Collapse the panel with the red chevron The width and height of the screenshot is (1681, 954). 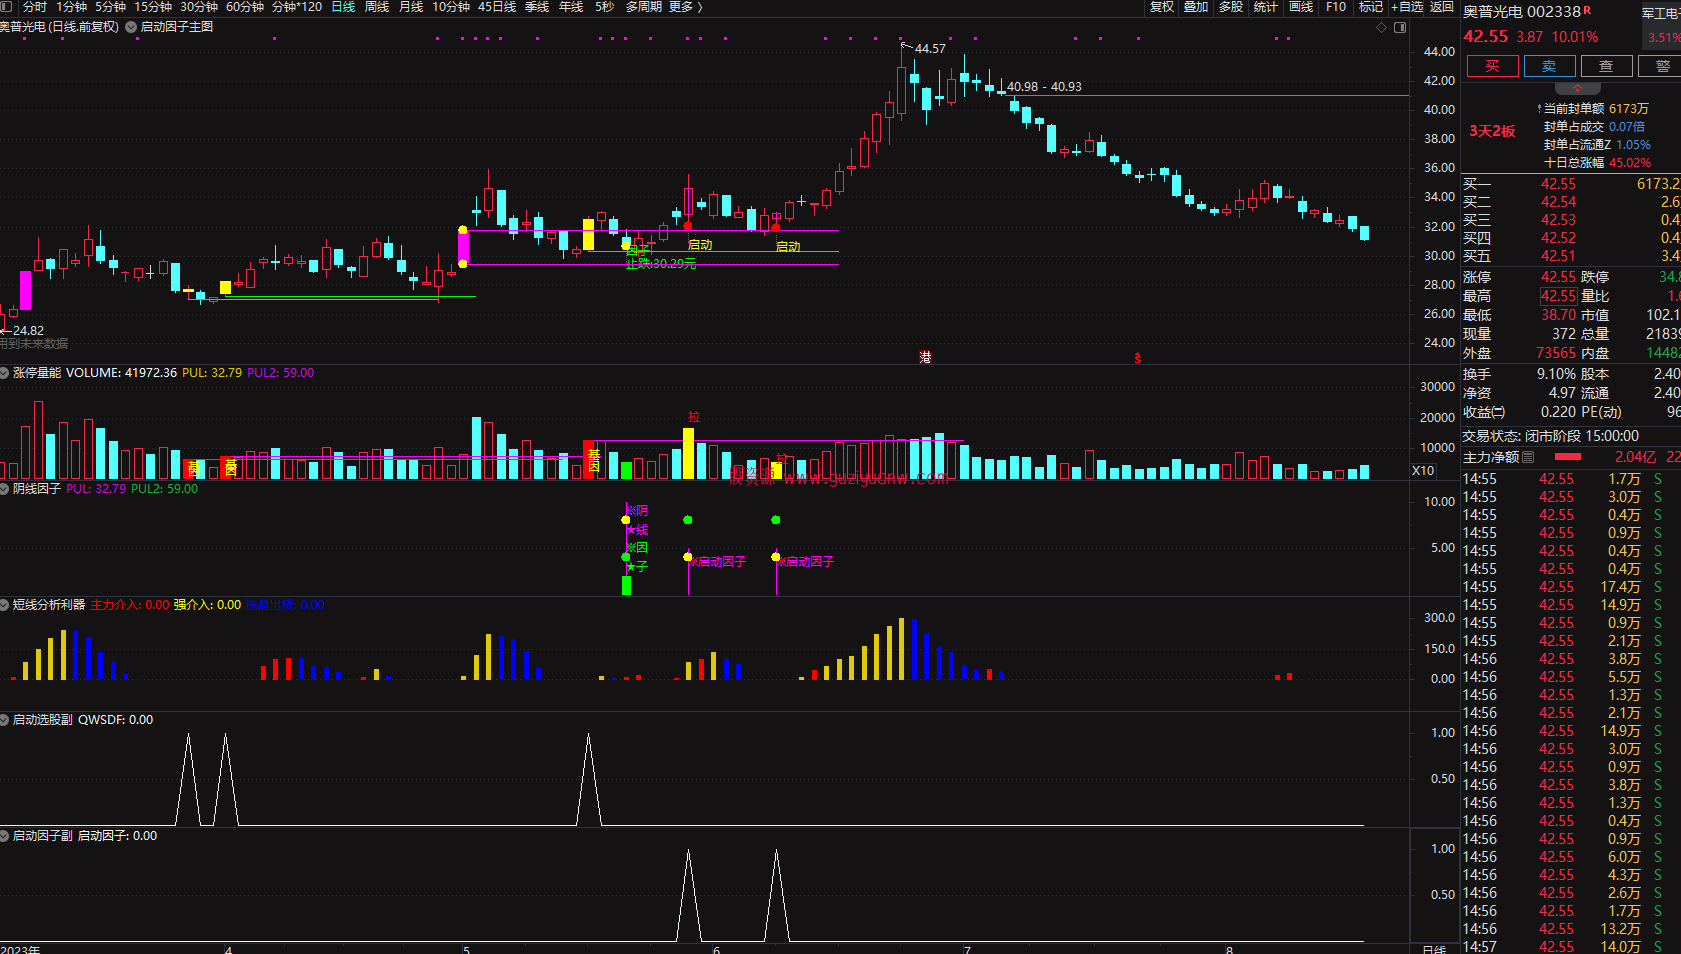1577,88
